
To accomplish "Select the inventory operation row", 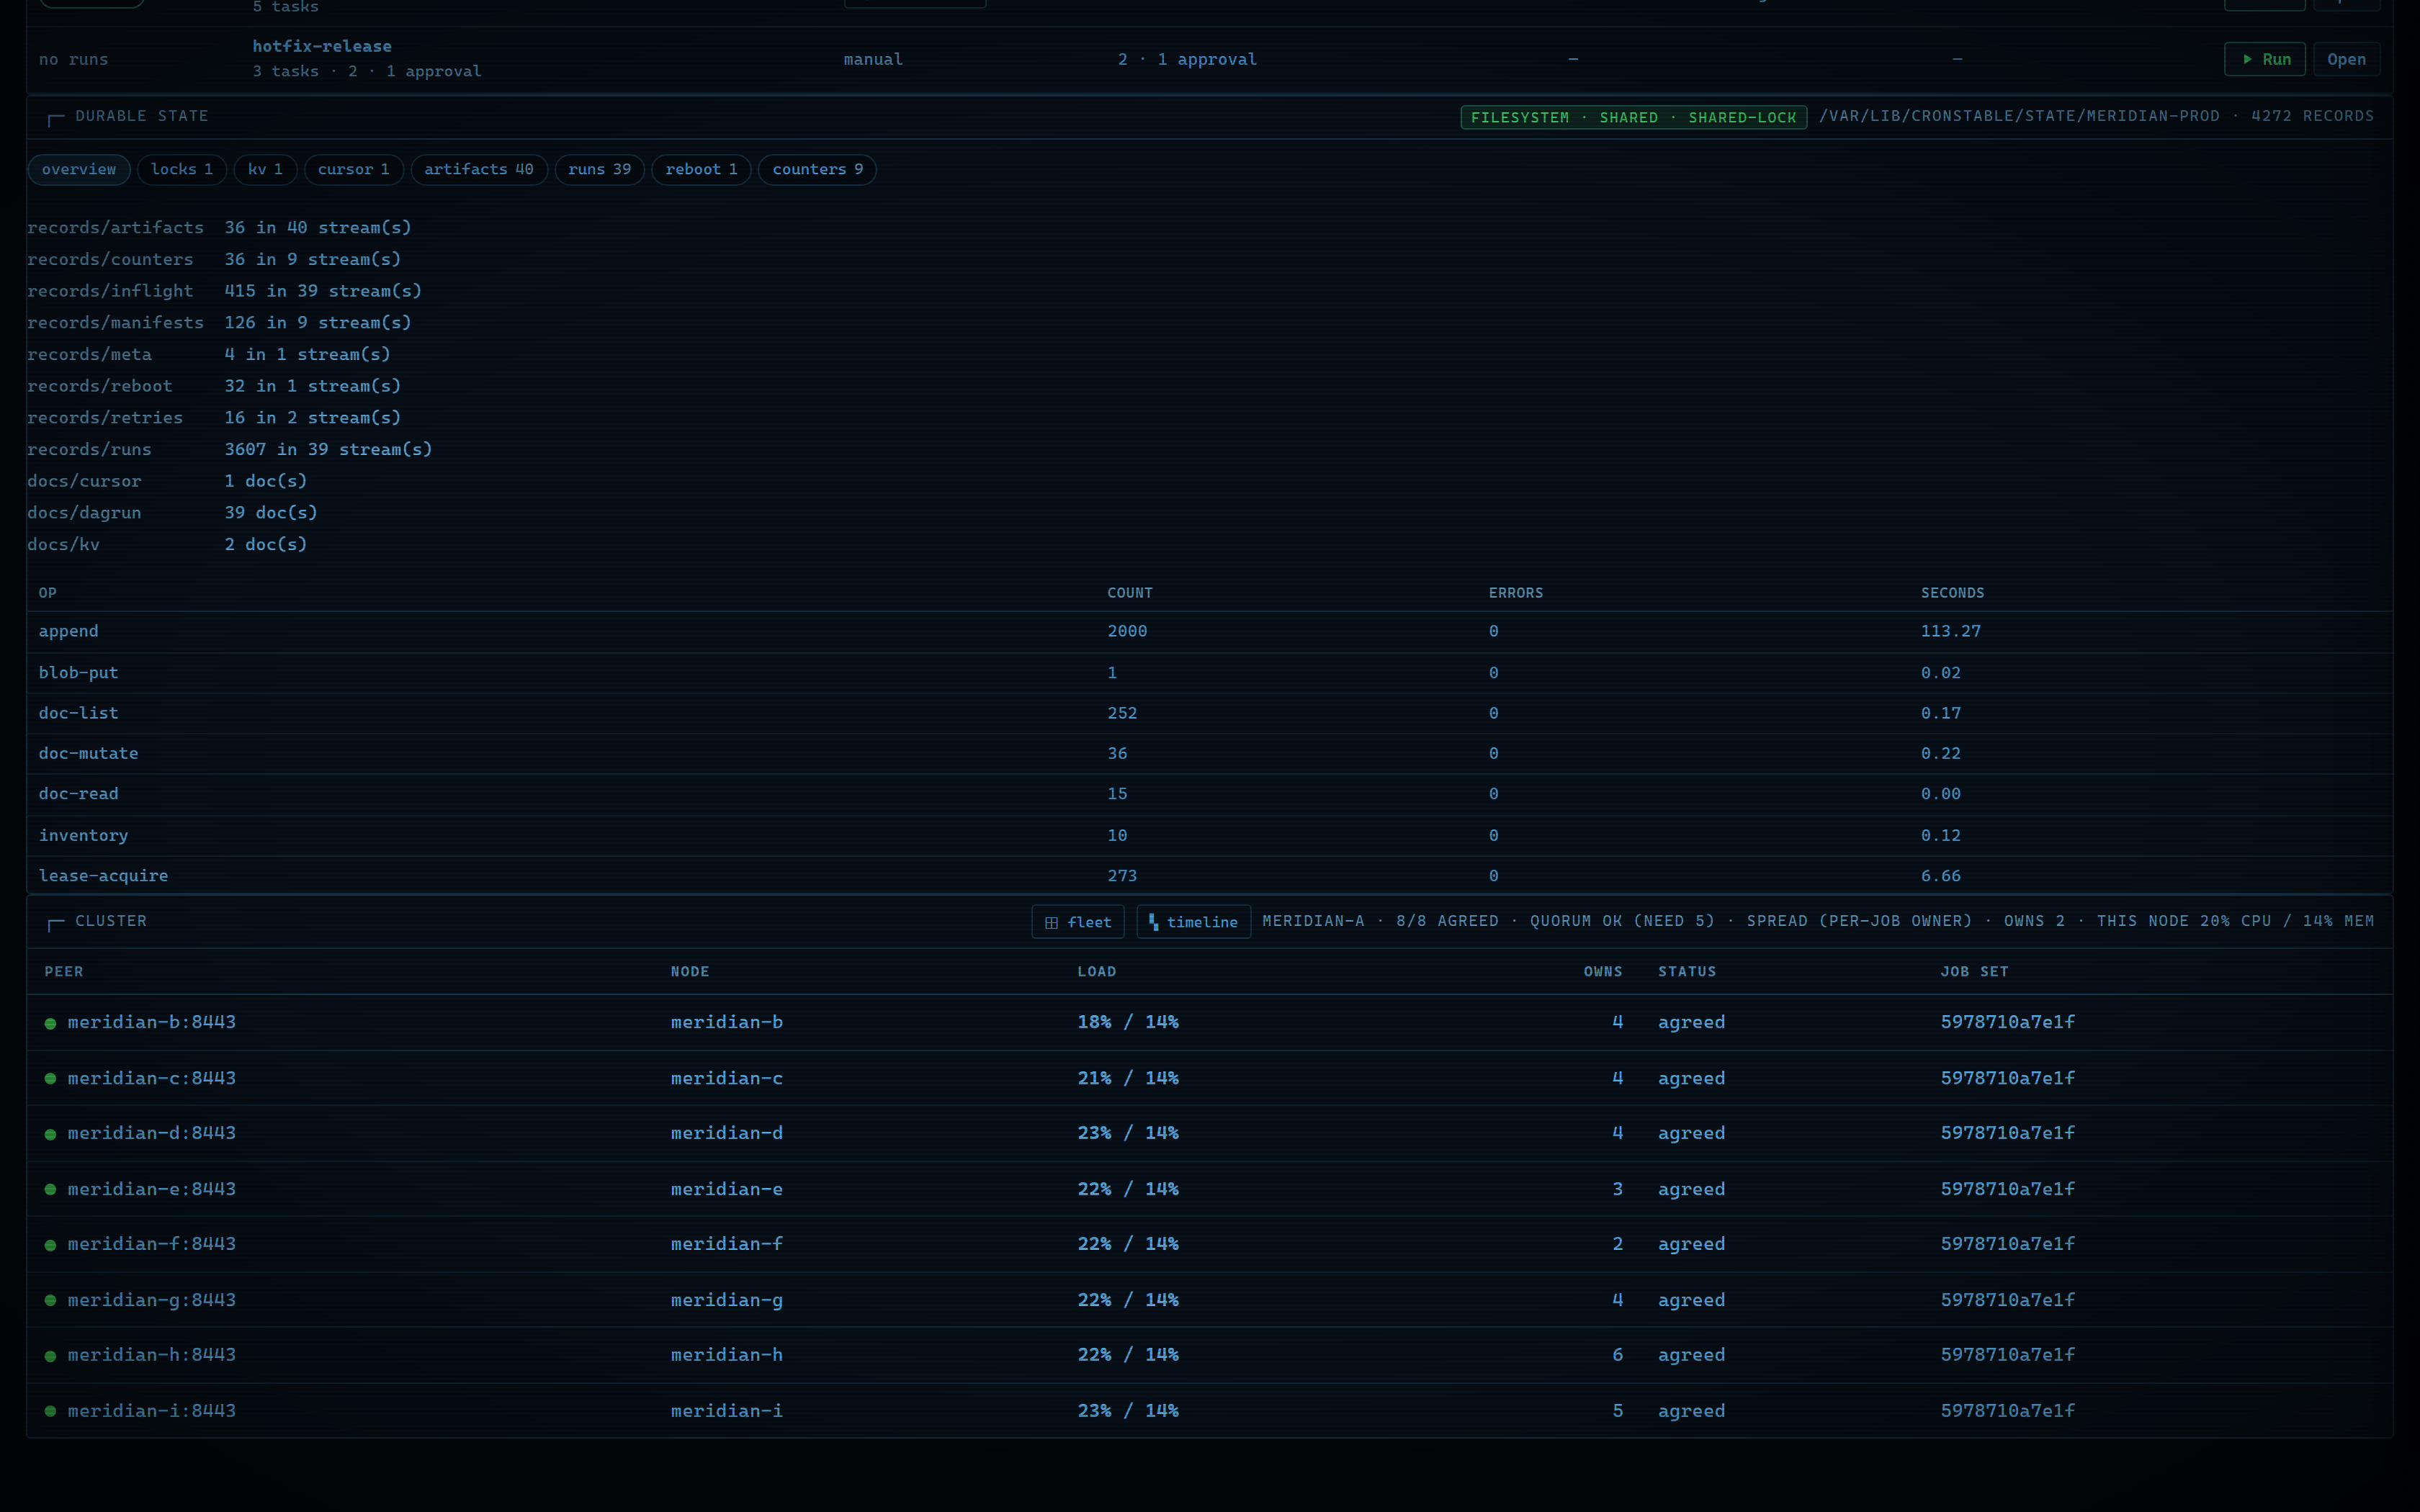I will (1209, 836).
